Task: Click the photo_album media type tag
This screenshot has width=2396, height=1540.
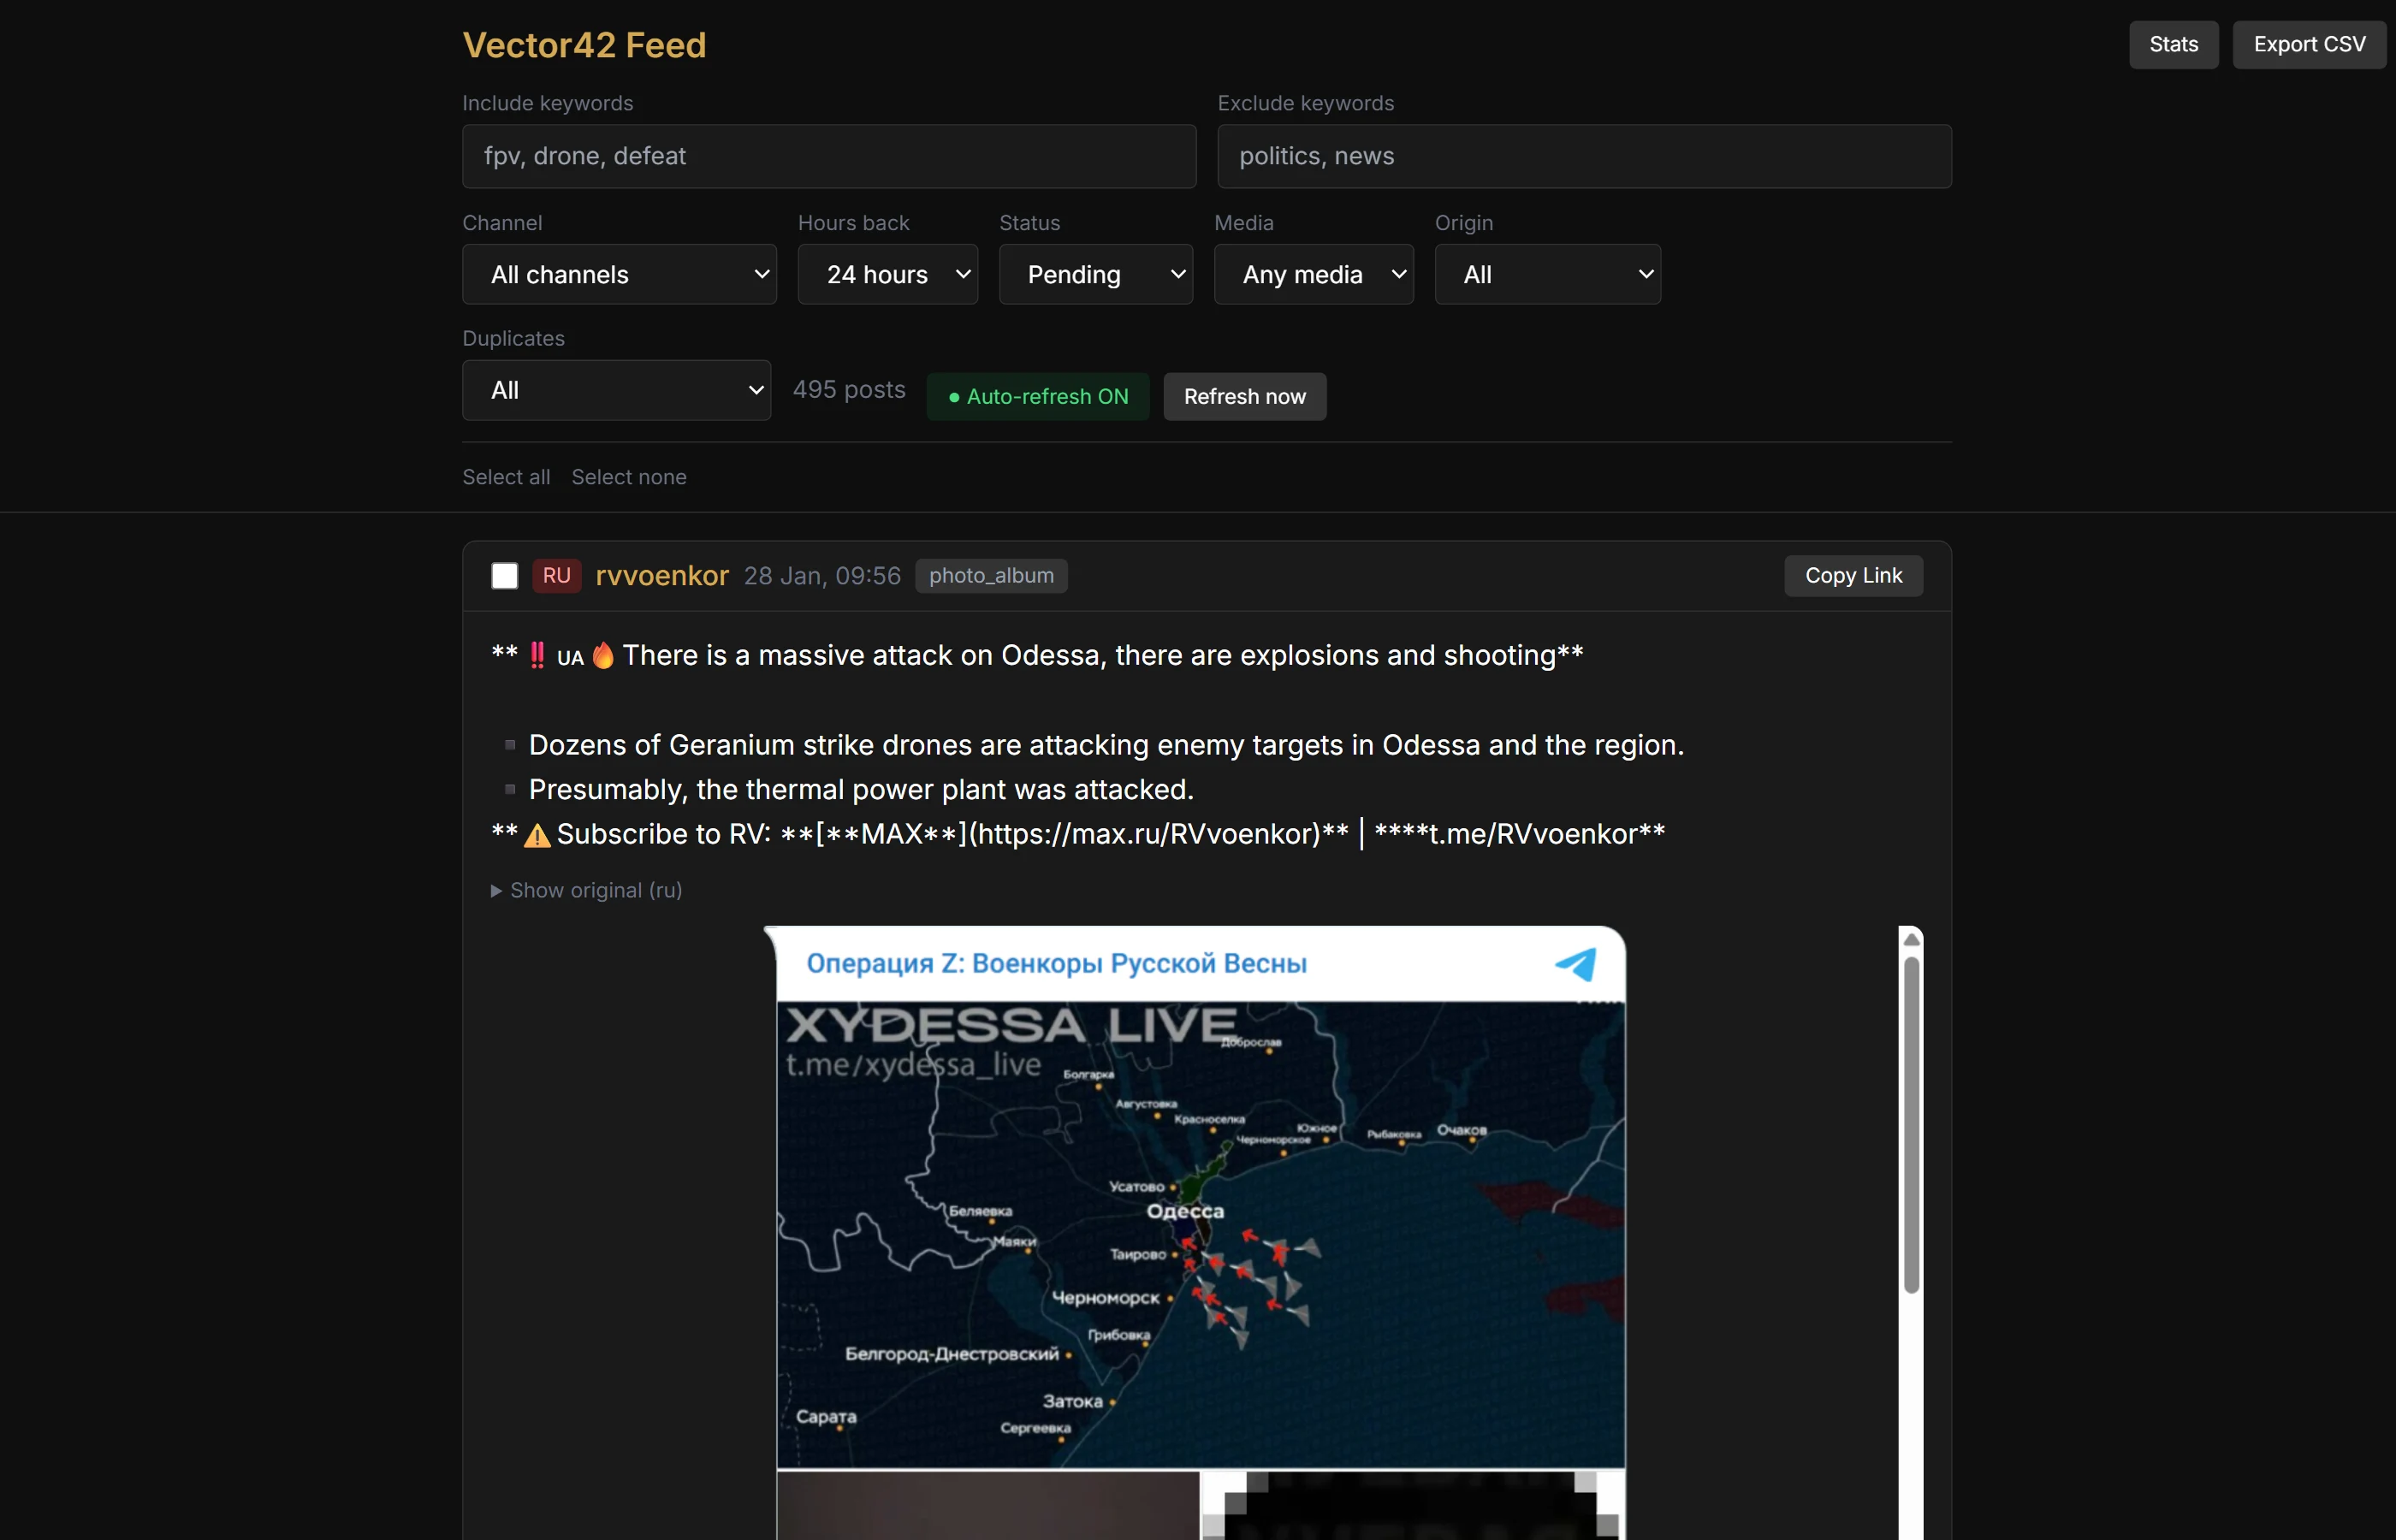Action: 990,575
